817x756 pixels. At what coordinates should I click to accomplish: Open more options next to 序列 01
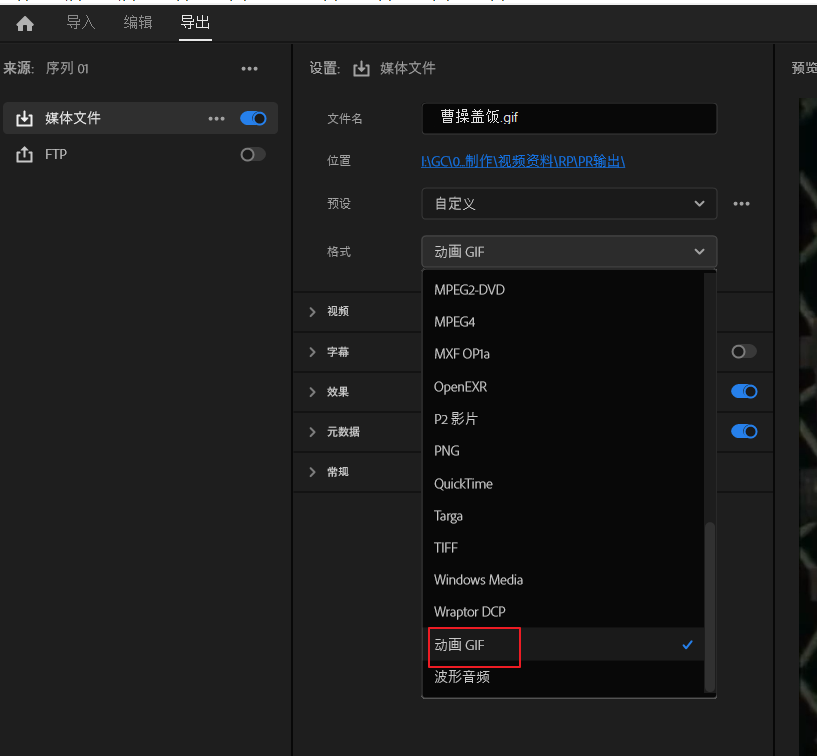click(249, 69)
